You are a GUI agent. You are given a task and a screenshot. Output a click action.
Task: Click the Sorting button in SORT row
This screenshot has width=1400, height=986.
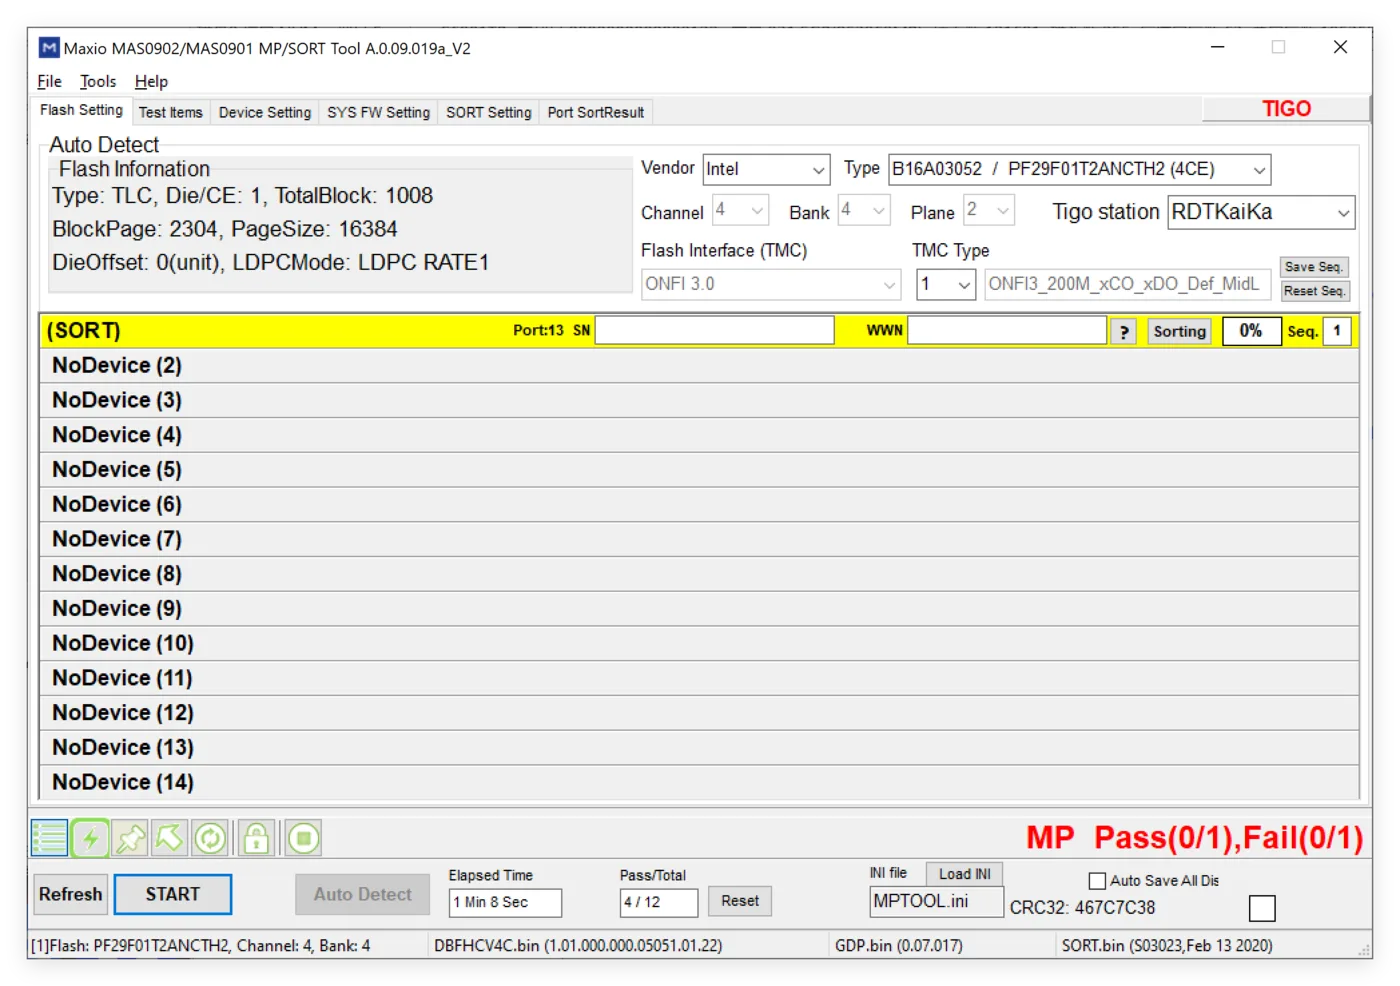point(1179,332)
